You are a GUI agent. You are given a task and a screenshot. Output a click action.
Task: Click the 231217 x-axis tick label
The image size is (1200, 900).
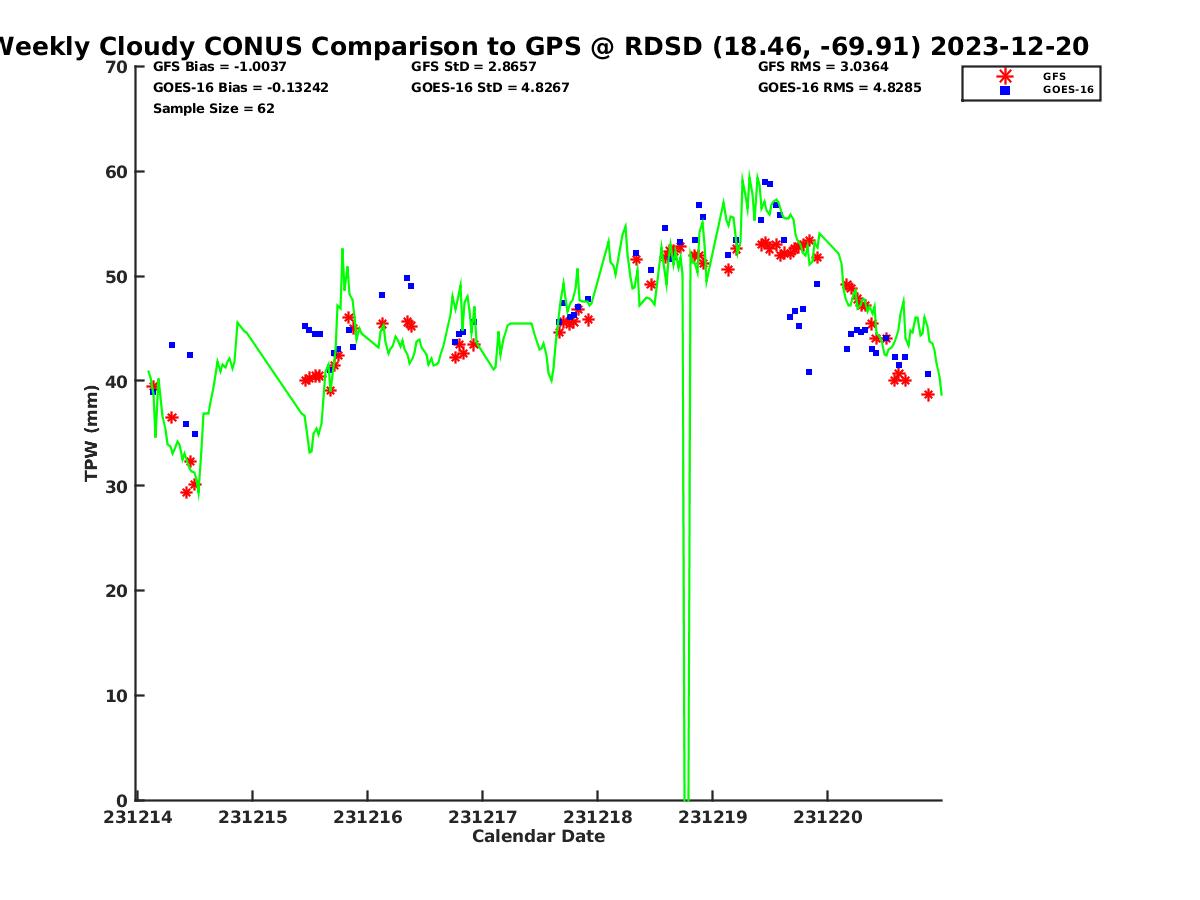(481, 817)
